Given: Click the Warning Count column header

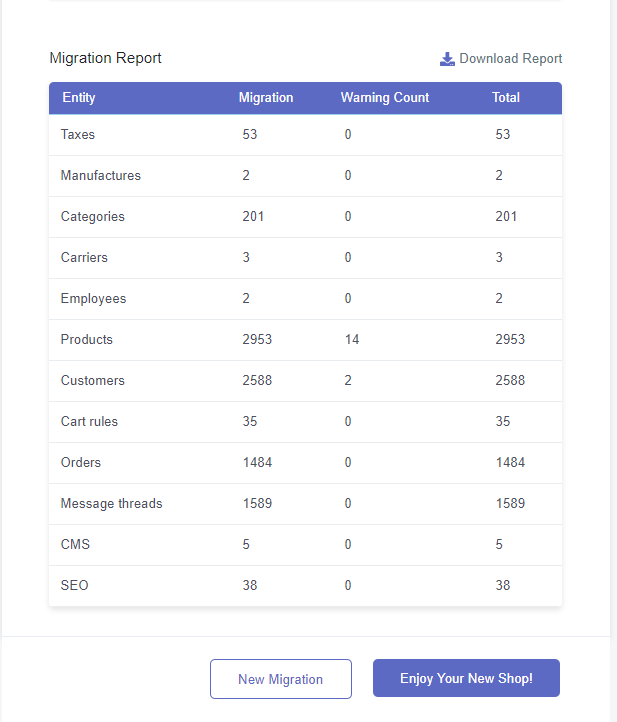Looking at the screenshot, I should pyautogui.click(x=385, y=98).
